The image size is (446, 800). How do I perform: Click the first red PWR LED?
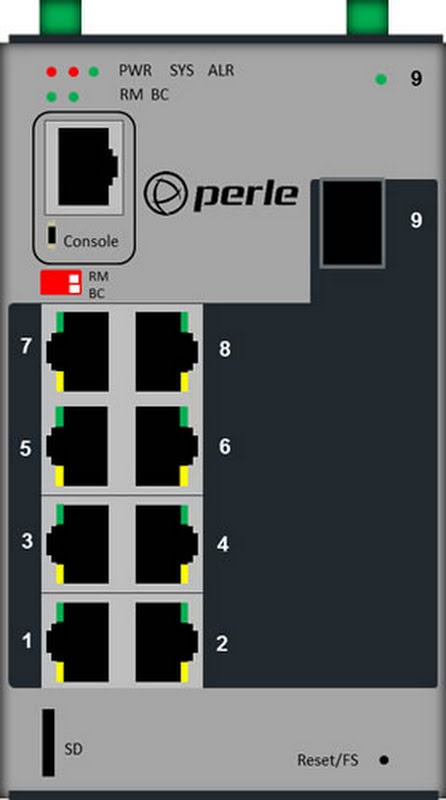point(51,71)
